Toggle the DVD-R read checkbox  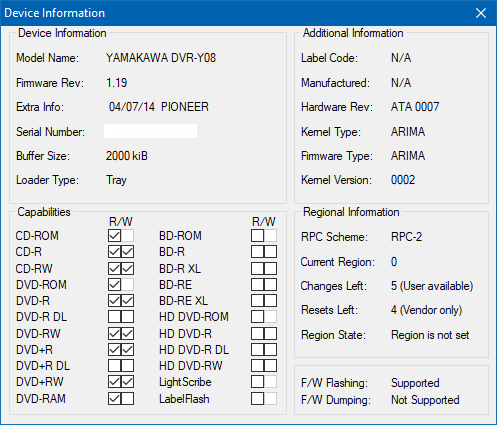pyautogui.click(x=114, y=301)
